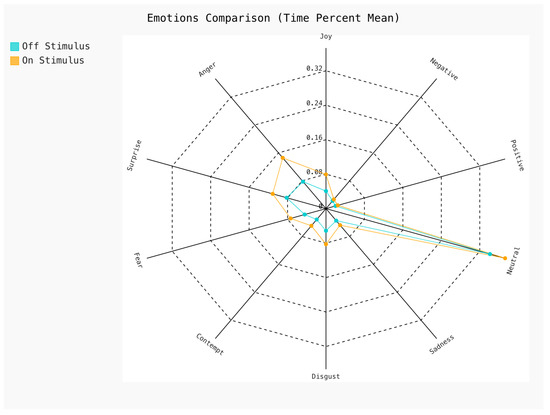Screen dimensions: 550x415
Task: Click the Sadness axis label
Action: (442, 344)
